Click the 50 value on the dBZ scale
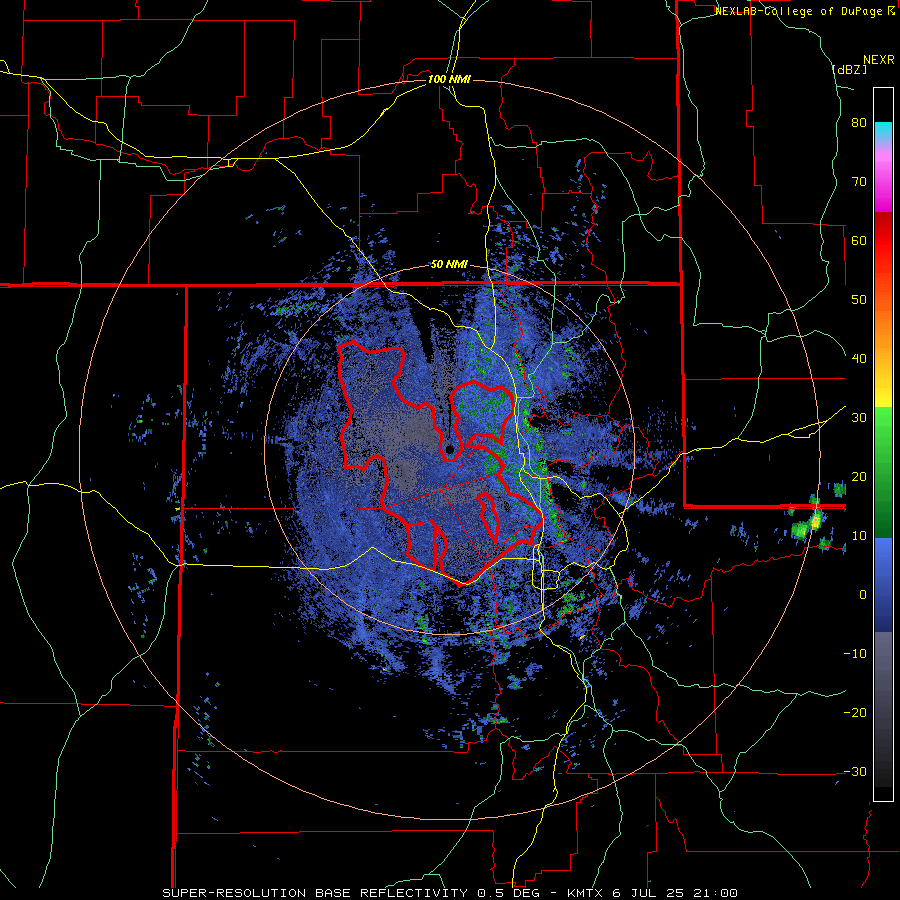900x900 pixels. click(x=859, y=300)
